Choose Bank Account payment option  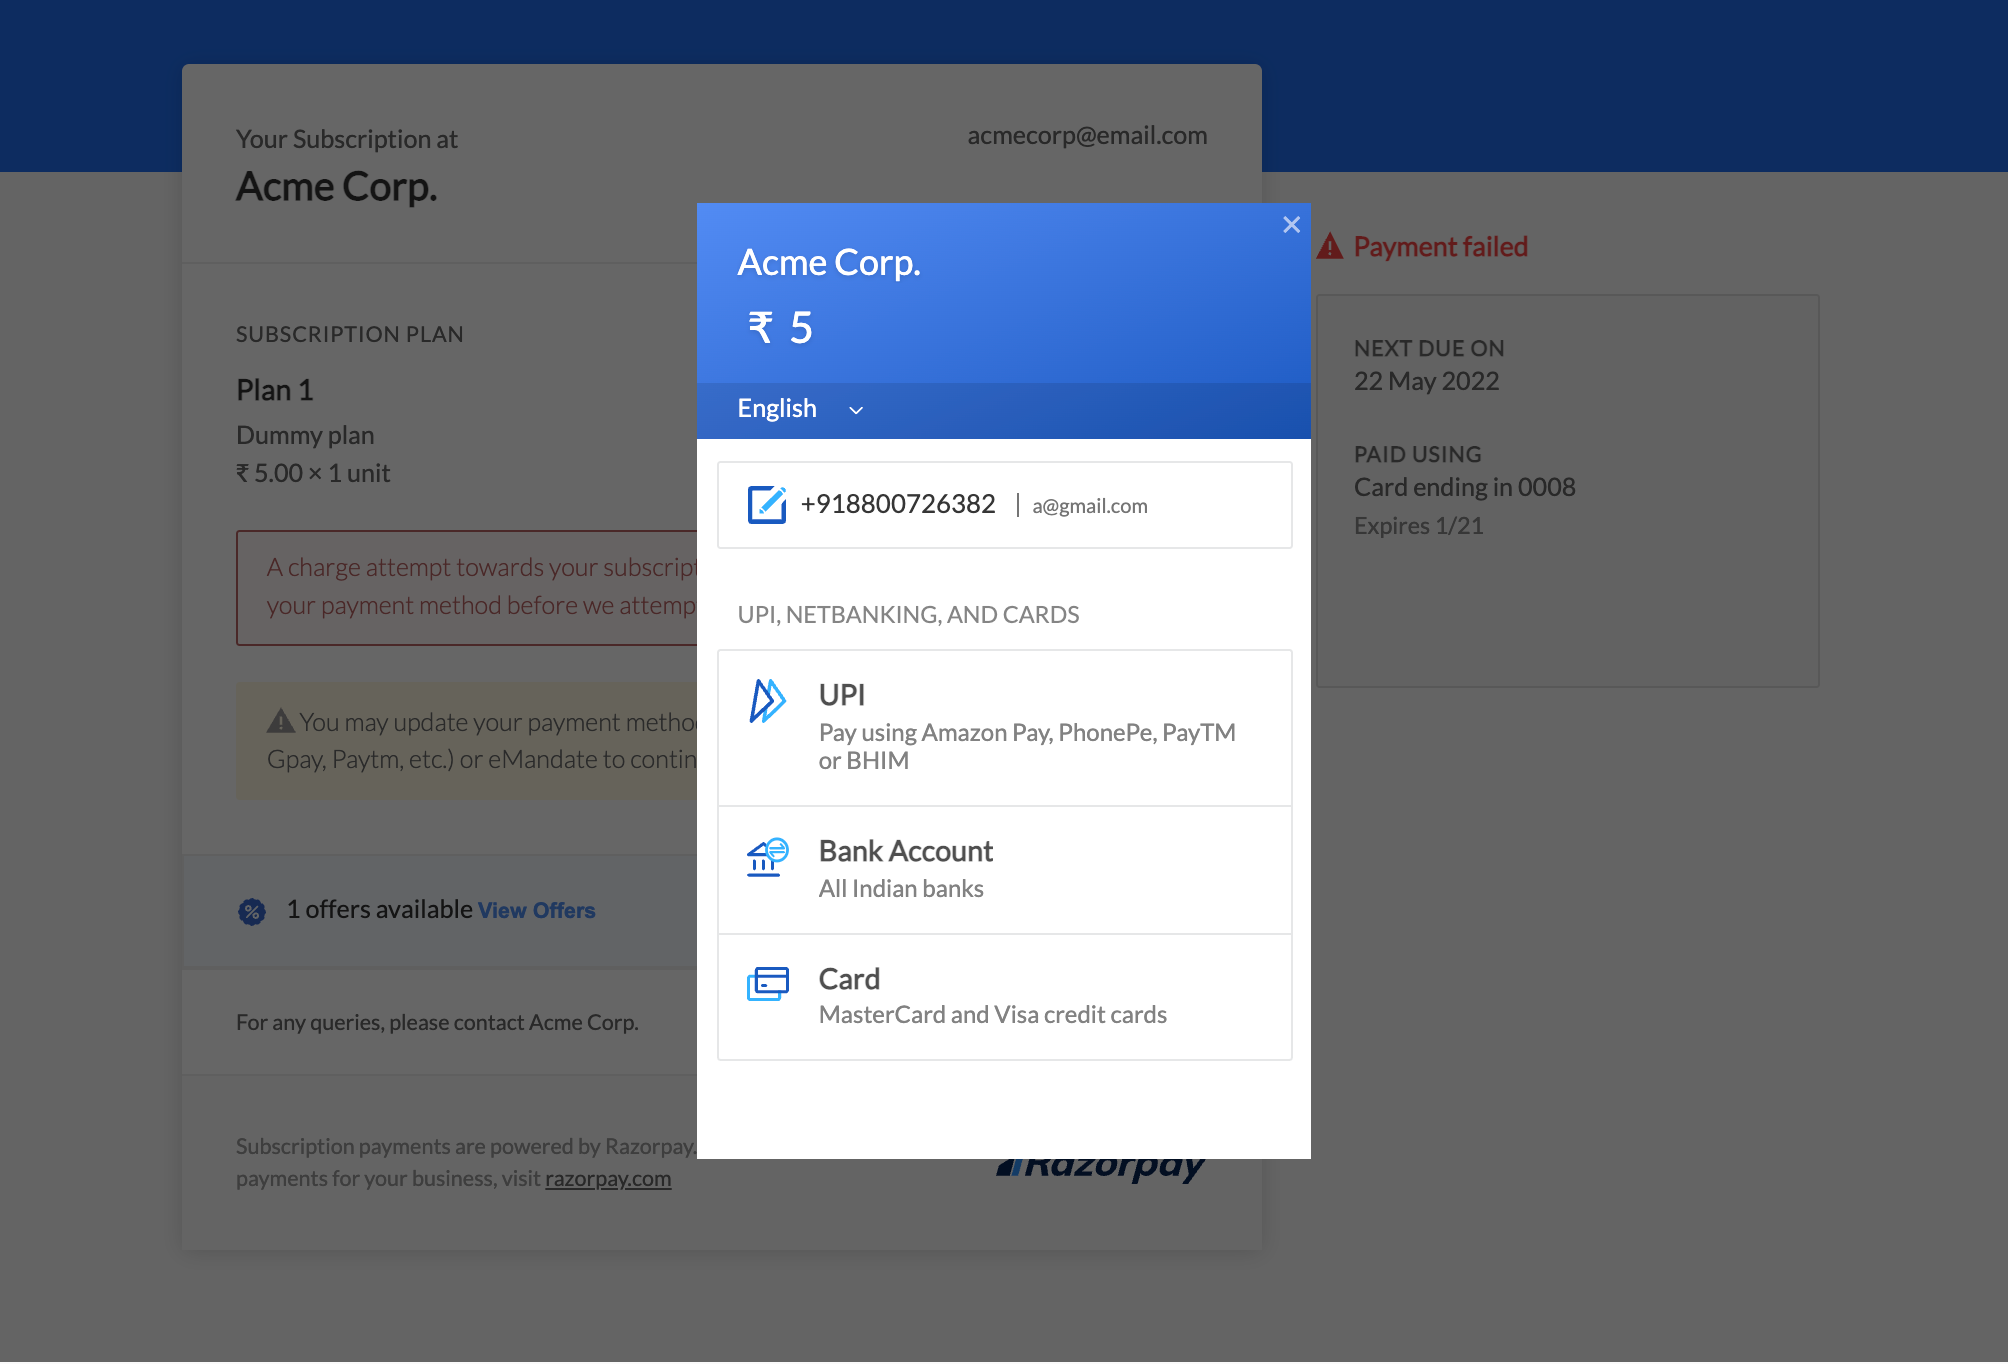(1004, 870)
